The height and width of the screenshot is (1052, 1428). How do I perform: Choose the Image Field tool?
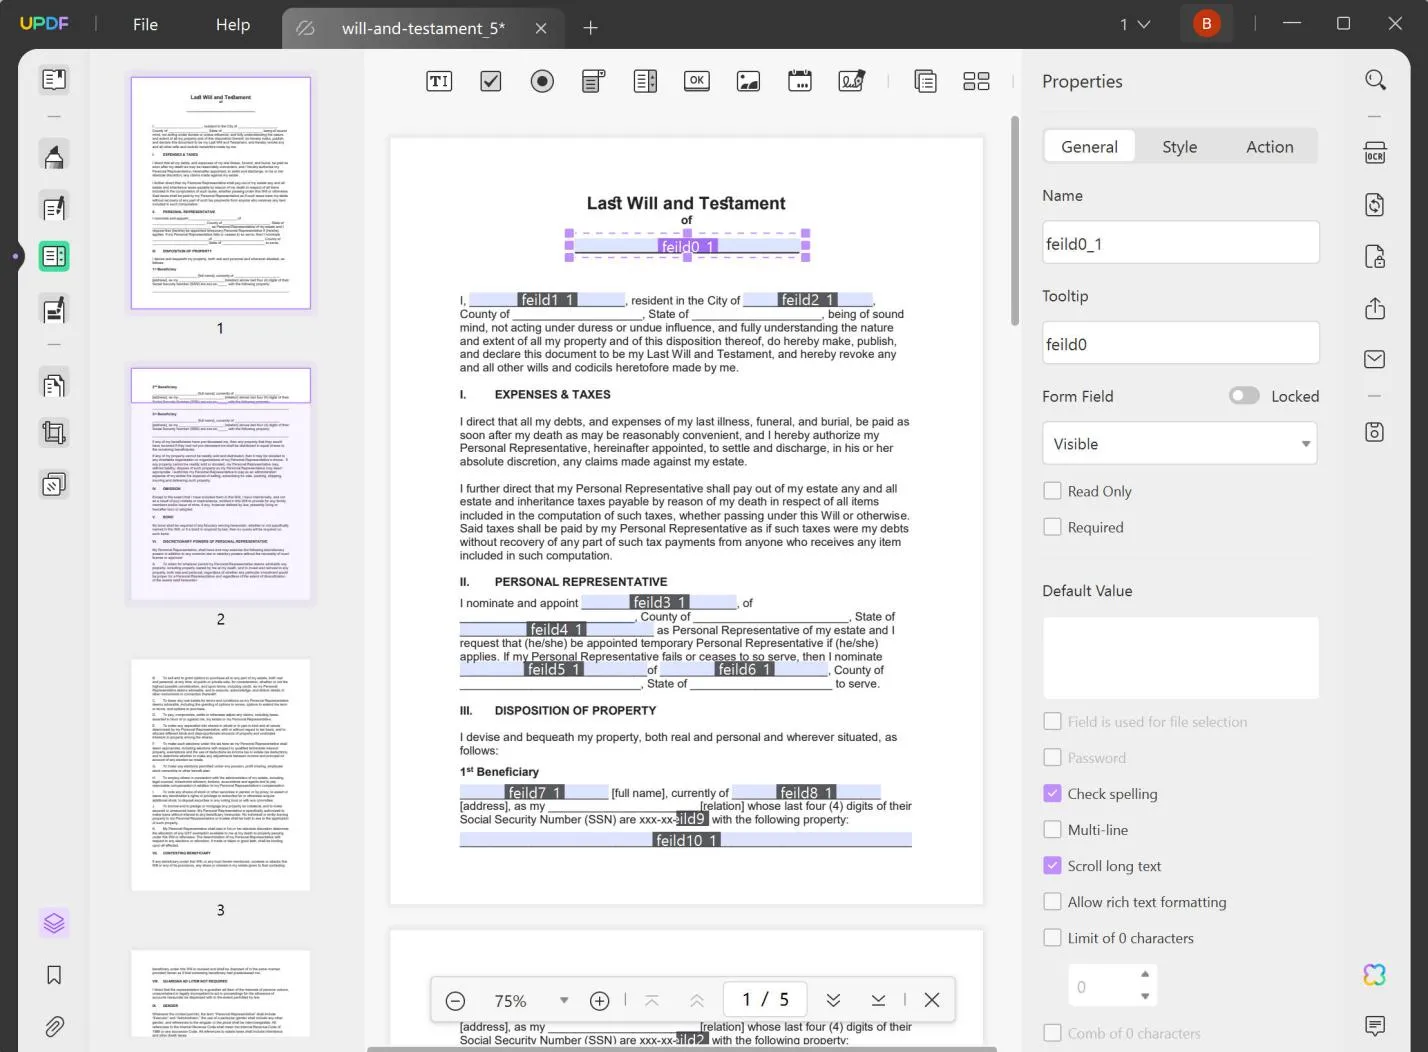(748, 82)
